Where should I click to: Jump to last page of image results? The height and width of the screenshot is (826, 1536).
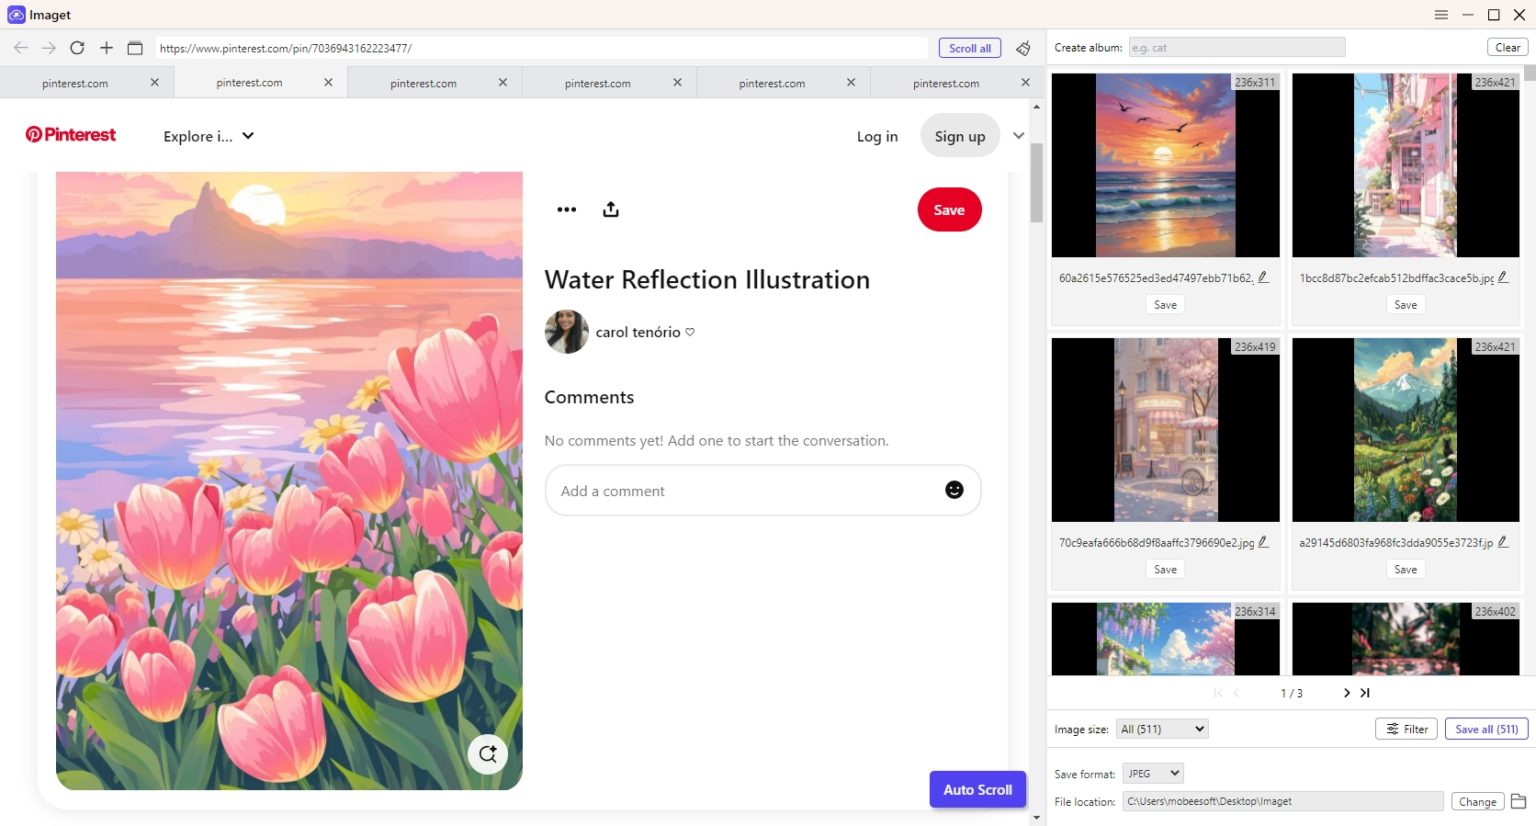pos(1365,693)
